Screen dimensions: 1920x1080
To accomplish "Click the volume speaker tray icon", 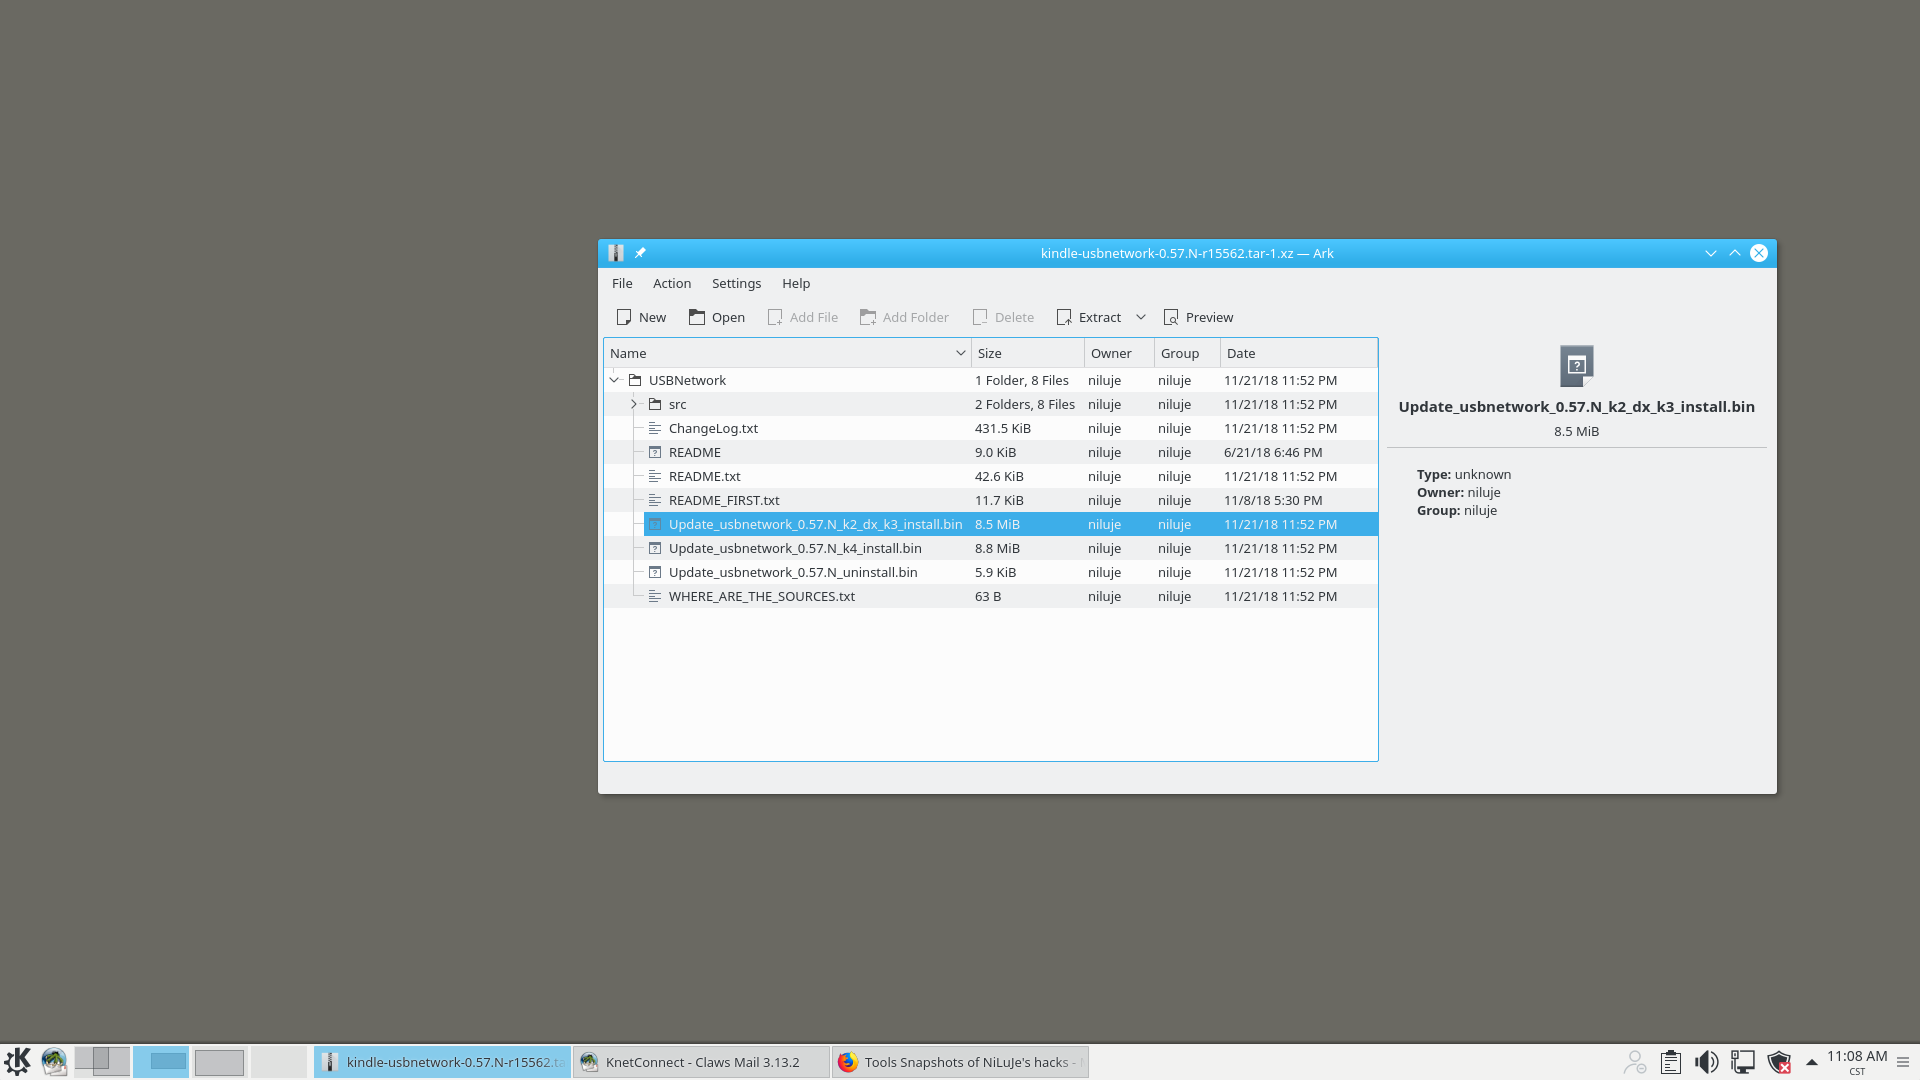I will point(1706,1062).
